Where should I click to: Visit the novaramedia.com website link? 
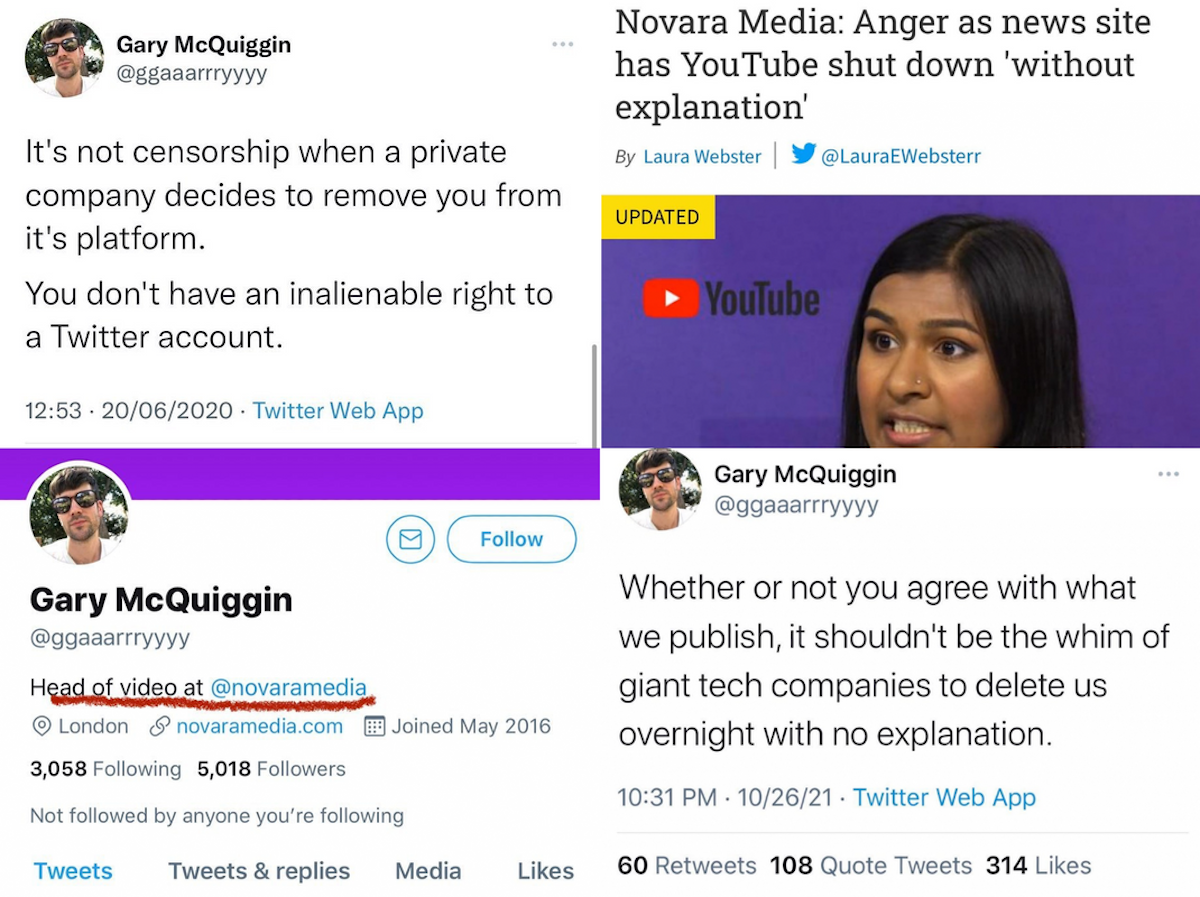pos(259,727)
